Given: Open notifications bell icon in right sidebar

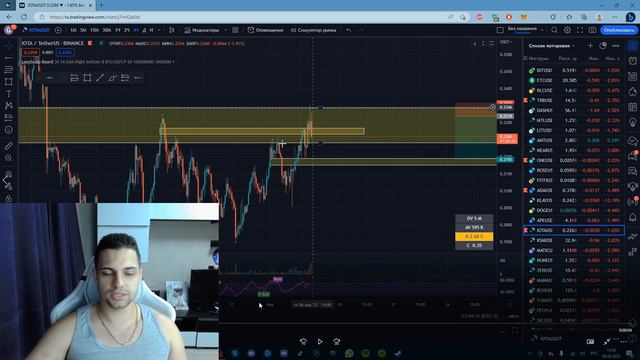Looking at the screenshot, I should click(632, 217).
